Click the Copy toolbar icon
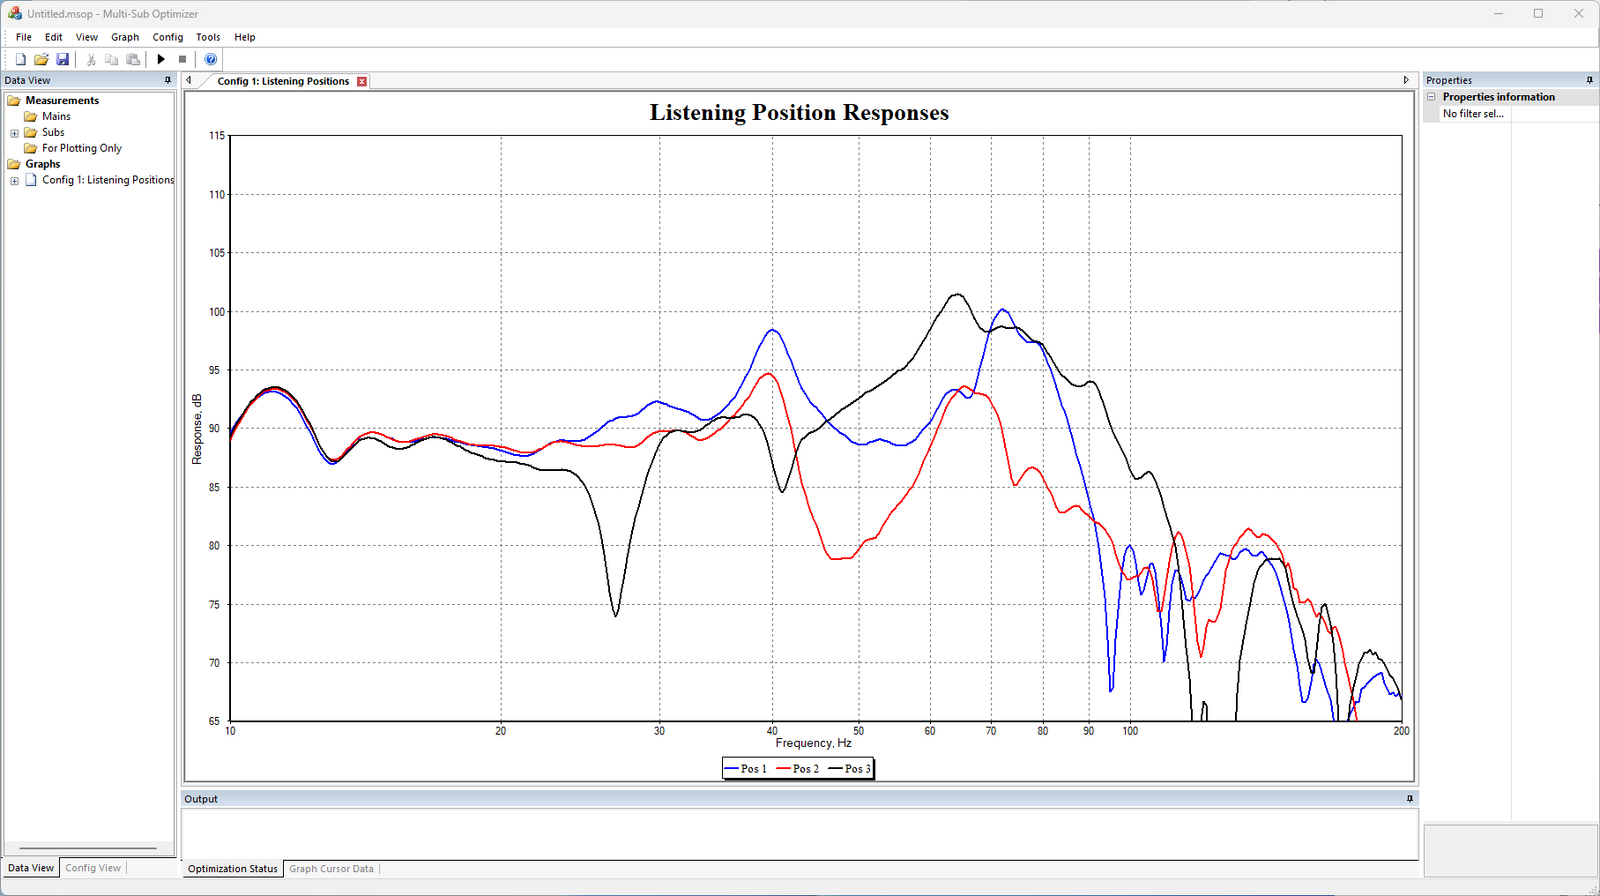Image resolution: width=1600 pixels, height=896 pixels. tap(112, 59)
